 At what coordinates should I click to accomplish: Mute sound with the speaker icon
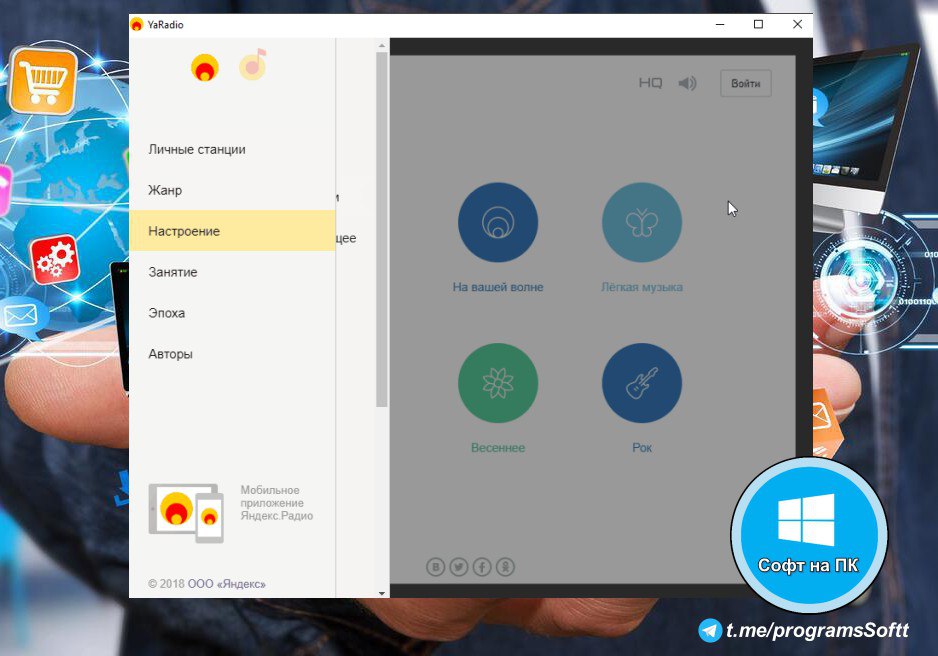click(x=687, y=83)
